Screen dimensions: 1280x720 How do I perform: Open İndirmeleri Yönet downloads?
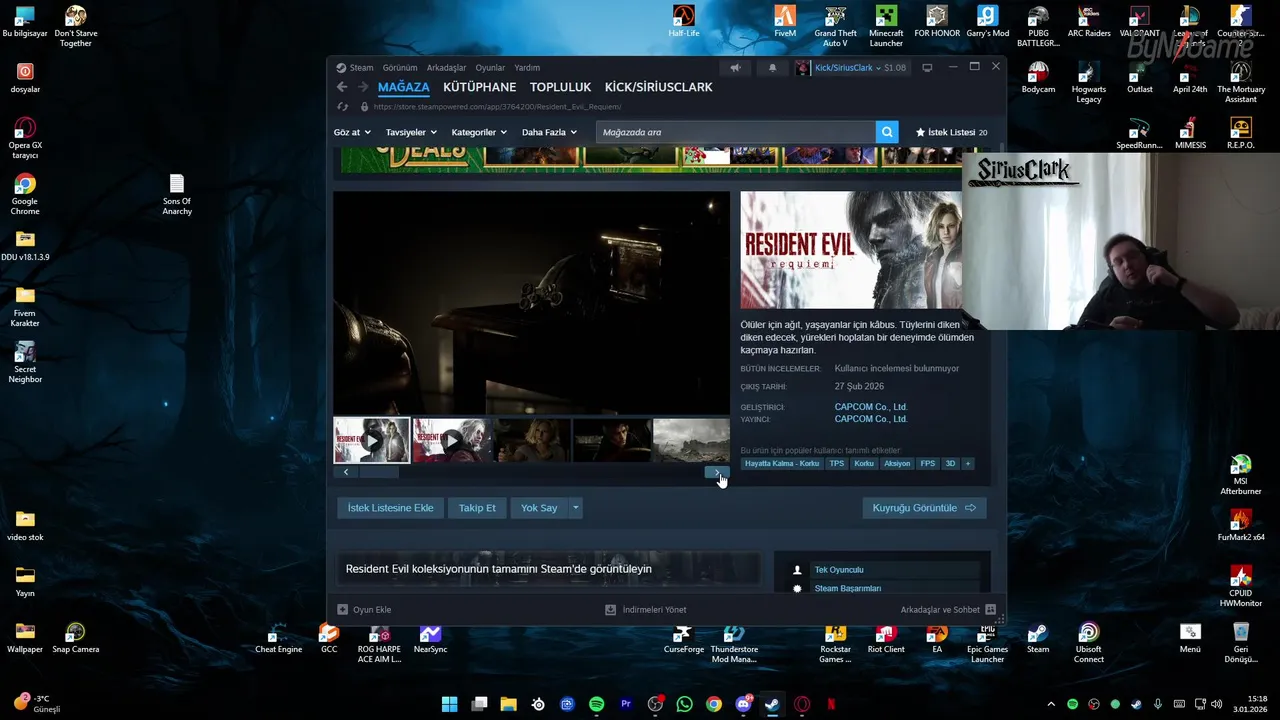(645, 609)
